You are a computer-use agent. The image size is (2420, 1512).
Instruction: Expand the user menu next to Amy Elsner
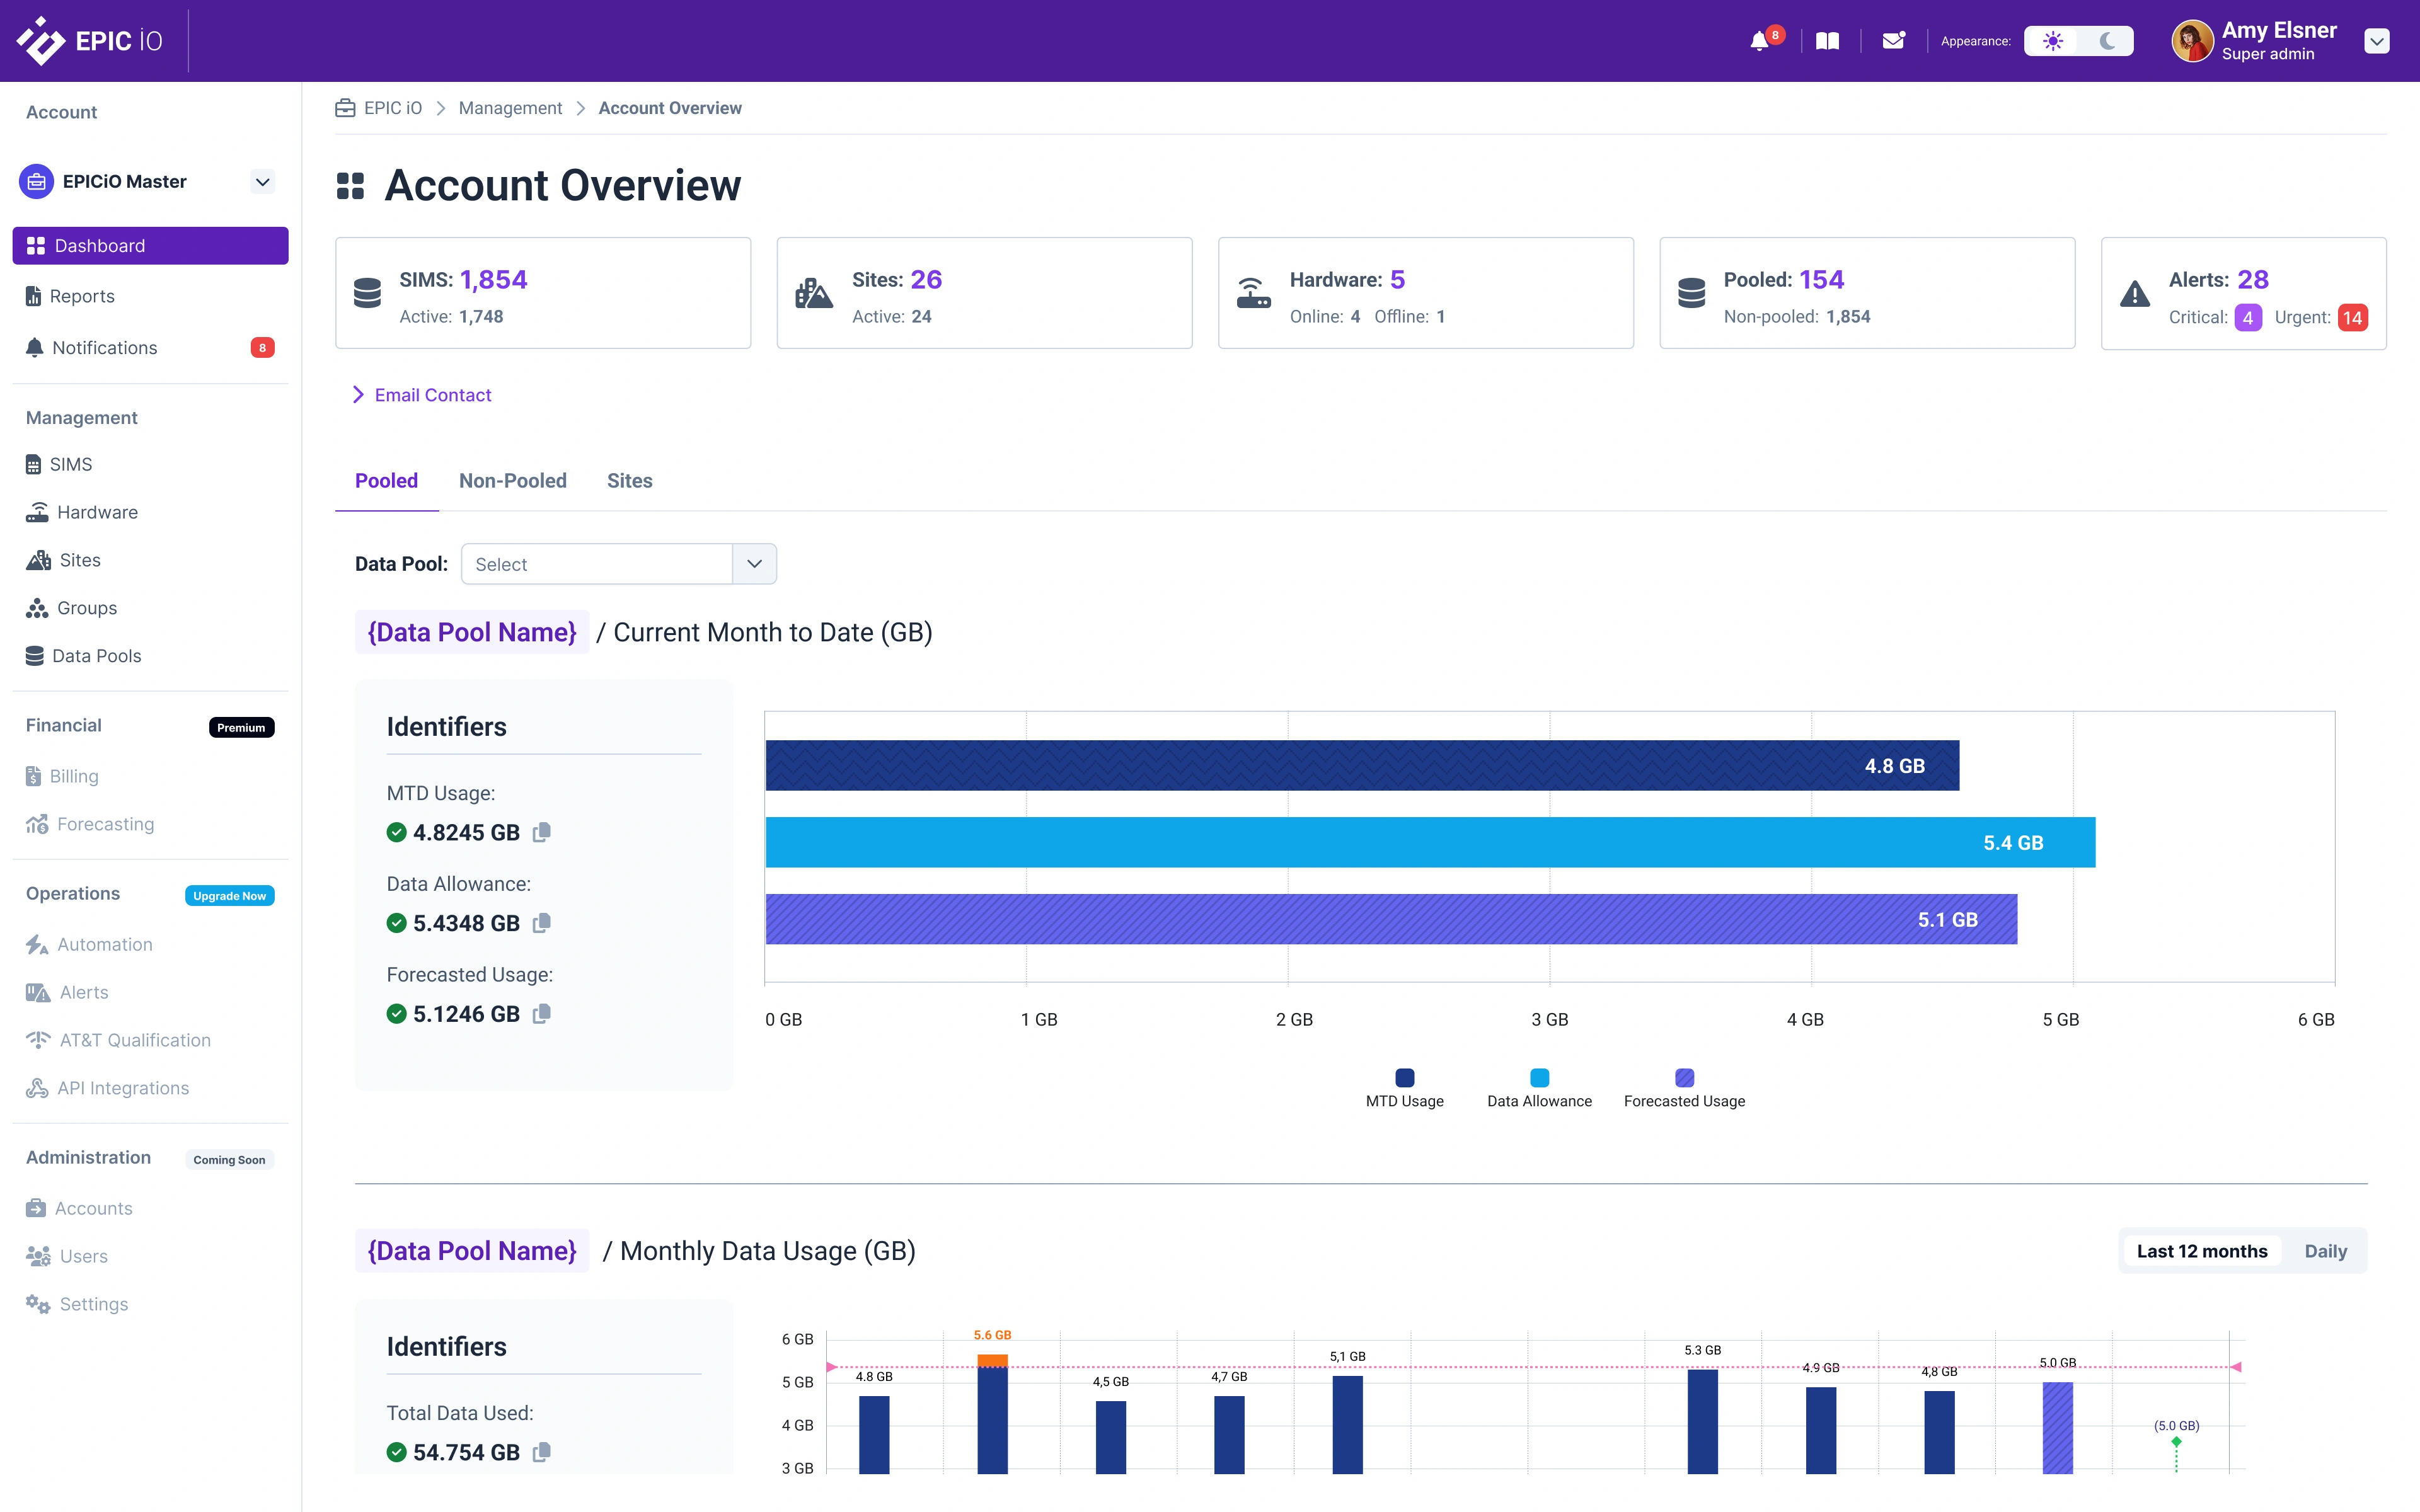[2377, 41]
